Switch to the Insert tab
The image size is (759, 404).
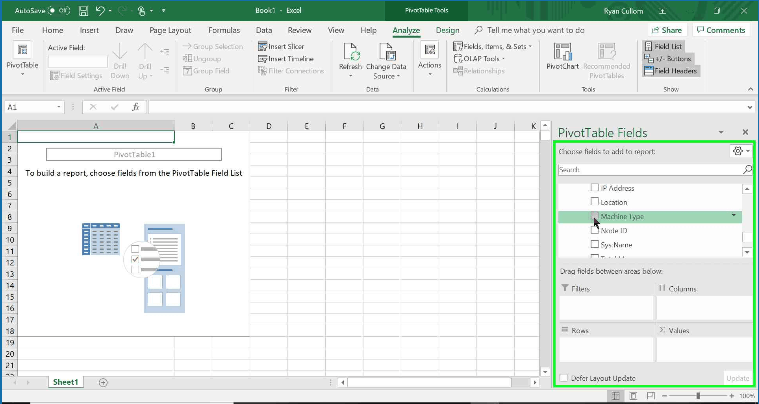pos(89,30)
